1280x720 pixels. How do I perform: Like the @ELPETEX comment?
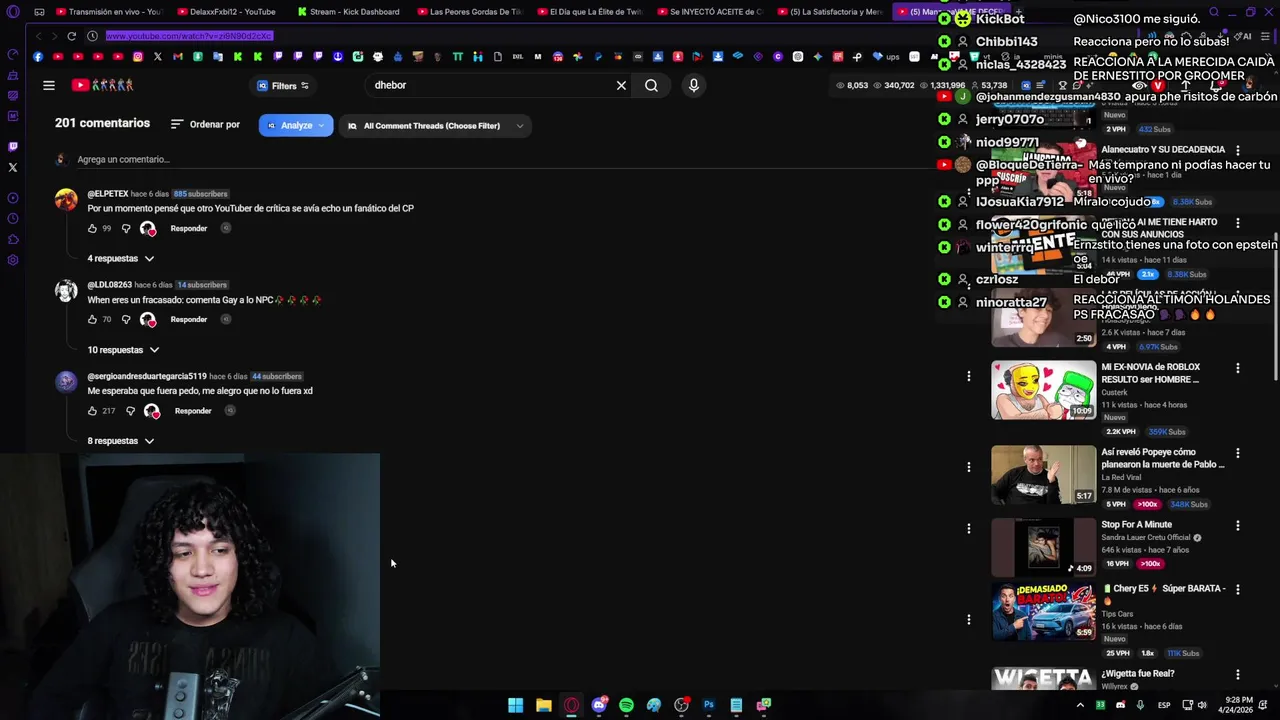[x=92, y=228]
